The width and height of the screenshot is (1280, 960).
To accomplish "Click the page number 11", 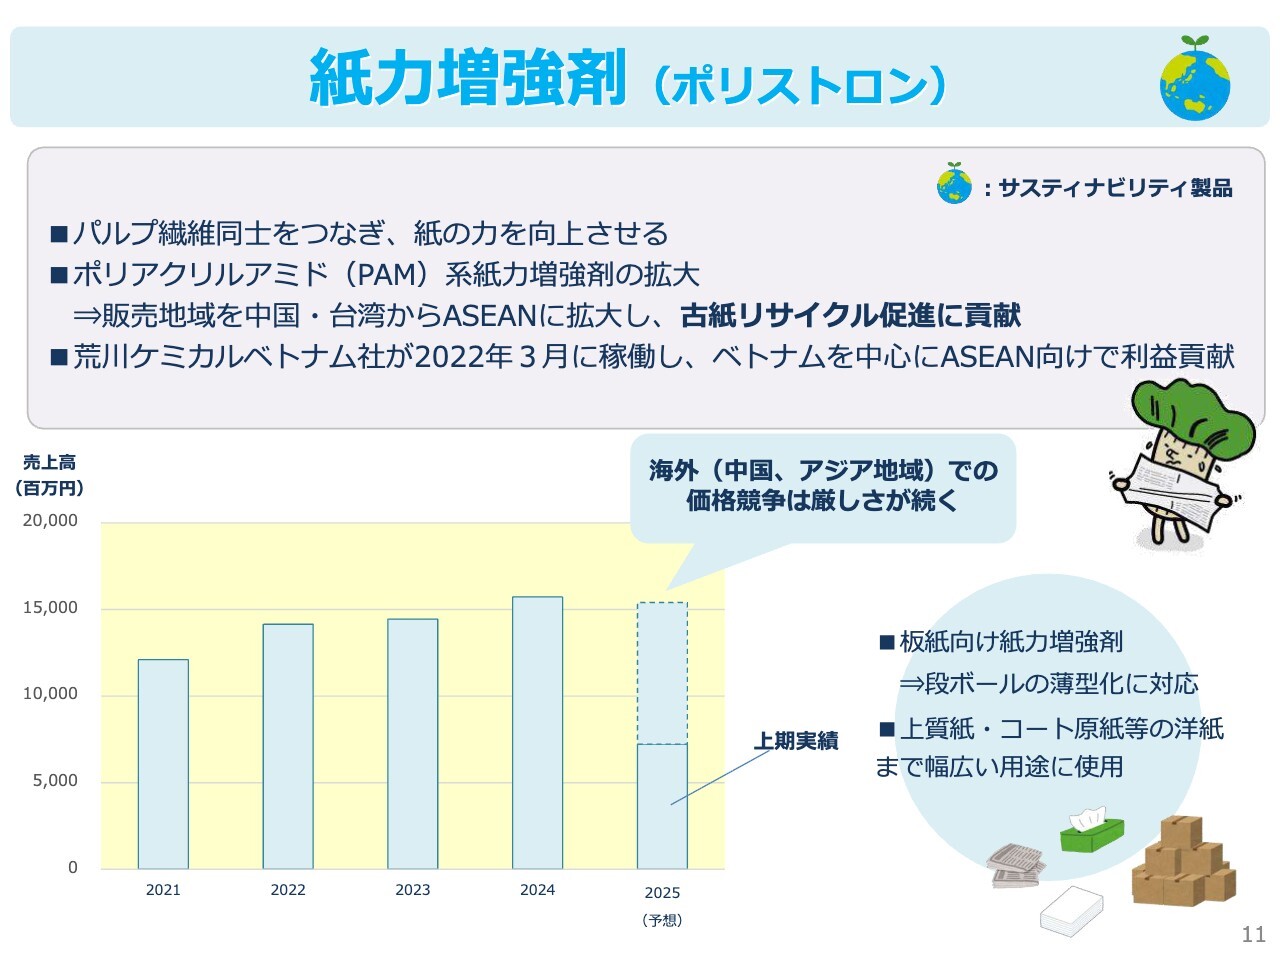I will pyautogui.click(x=1253, y=934).
